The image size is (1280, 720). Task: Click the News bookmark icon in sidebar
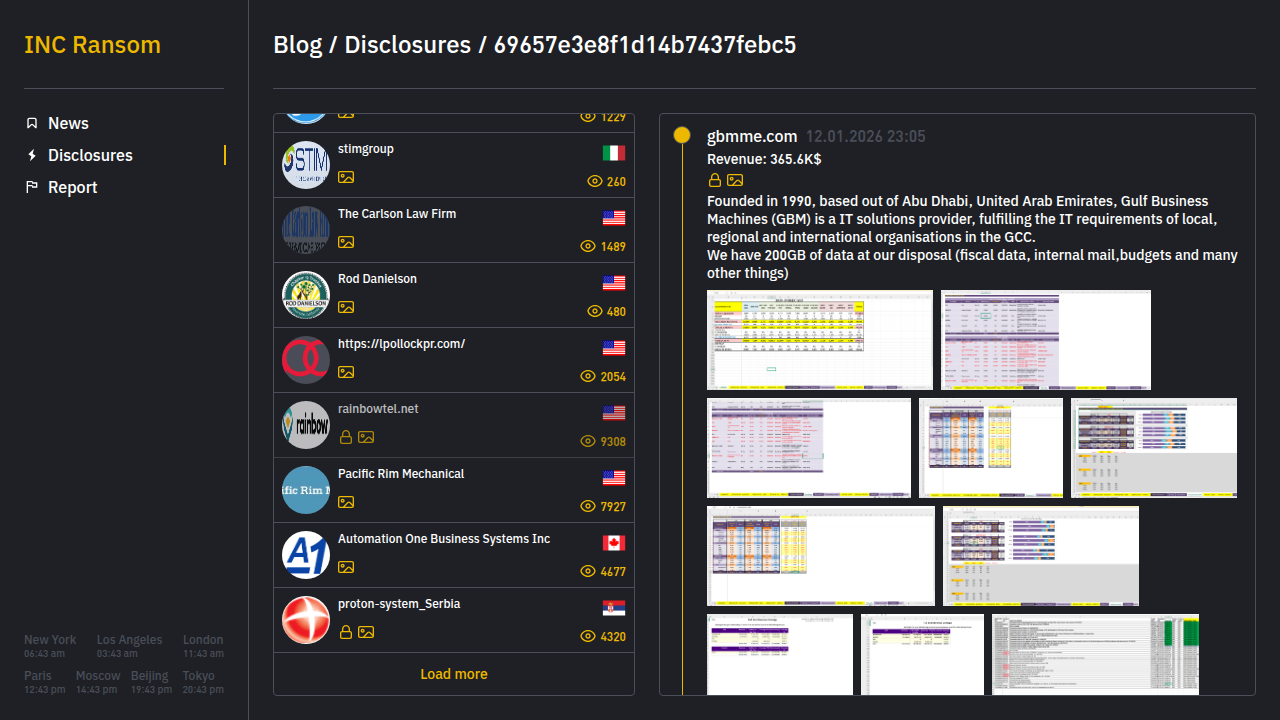click(x=32, y=123)
